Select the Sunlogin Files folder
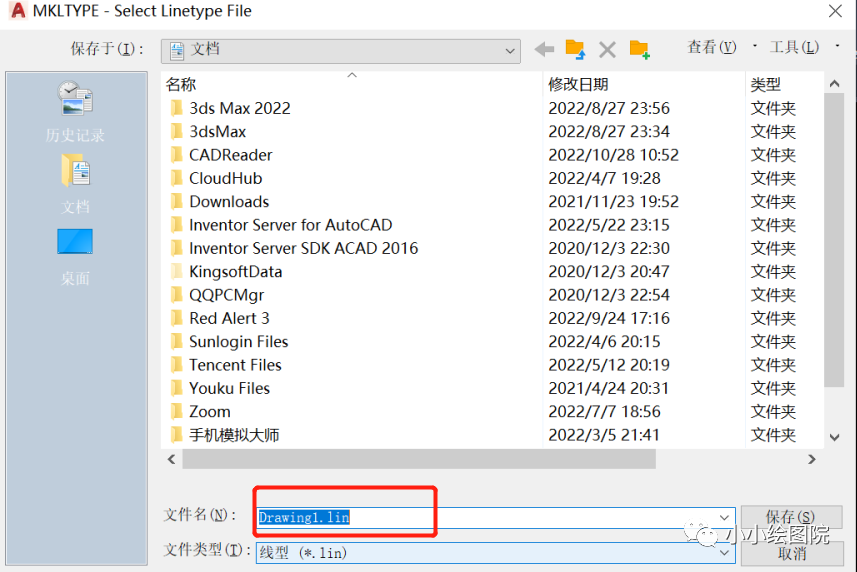The height and width of the screenshot is (572, 857). (x=238, y=341)
